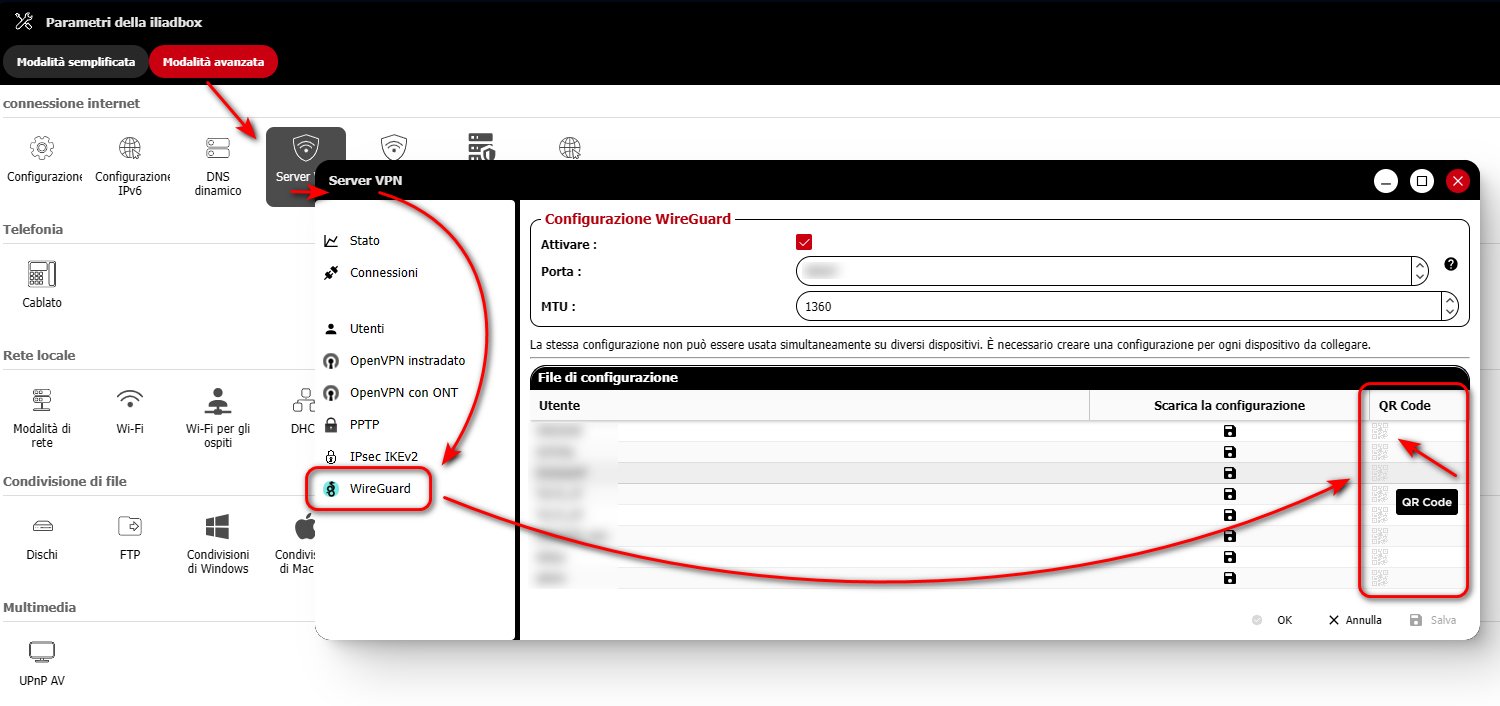
Task: Open the Wi-Fi settings icon
Action: coord(130,400)
